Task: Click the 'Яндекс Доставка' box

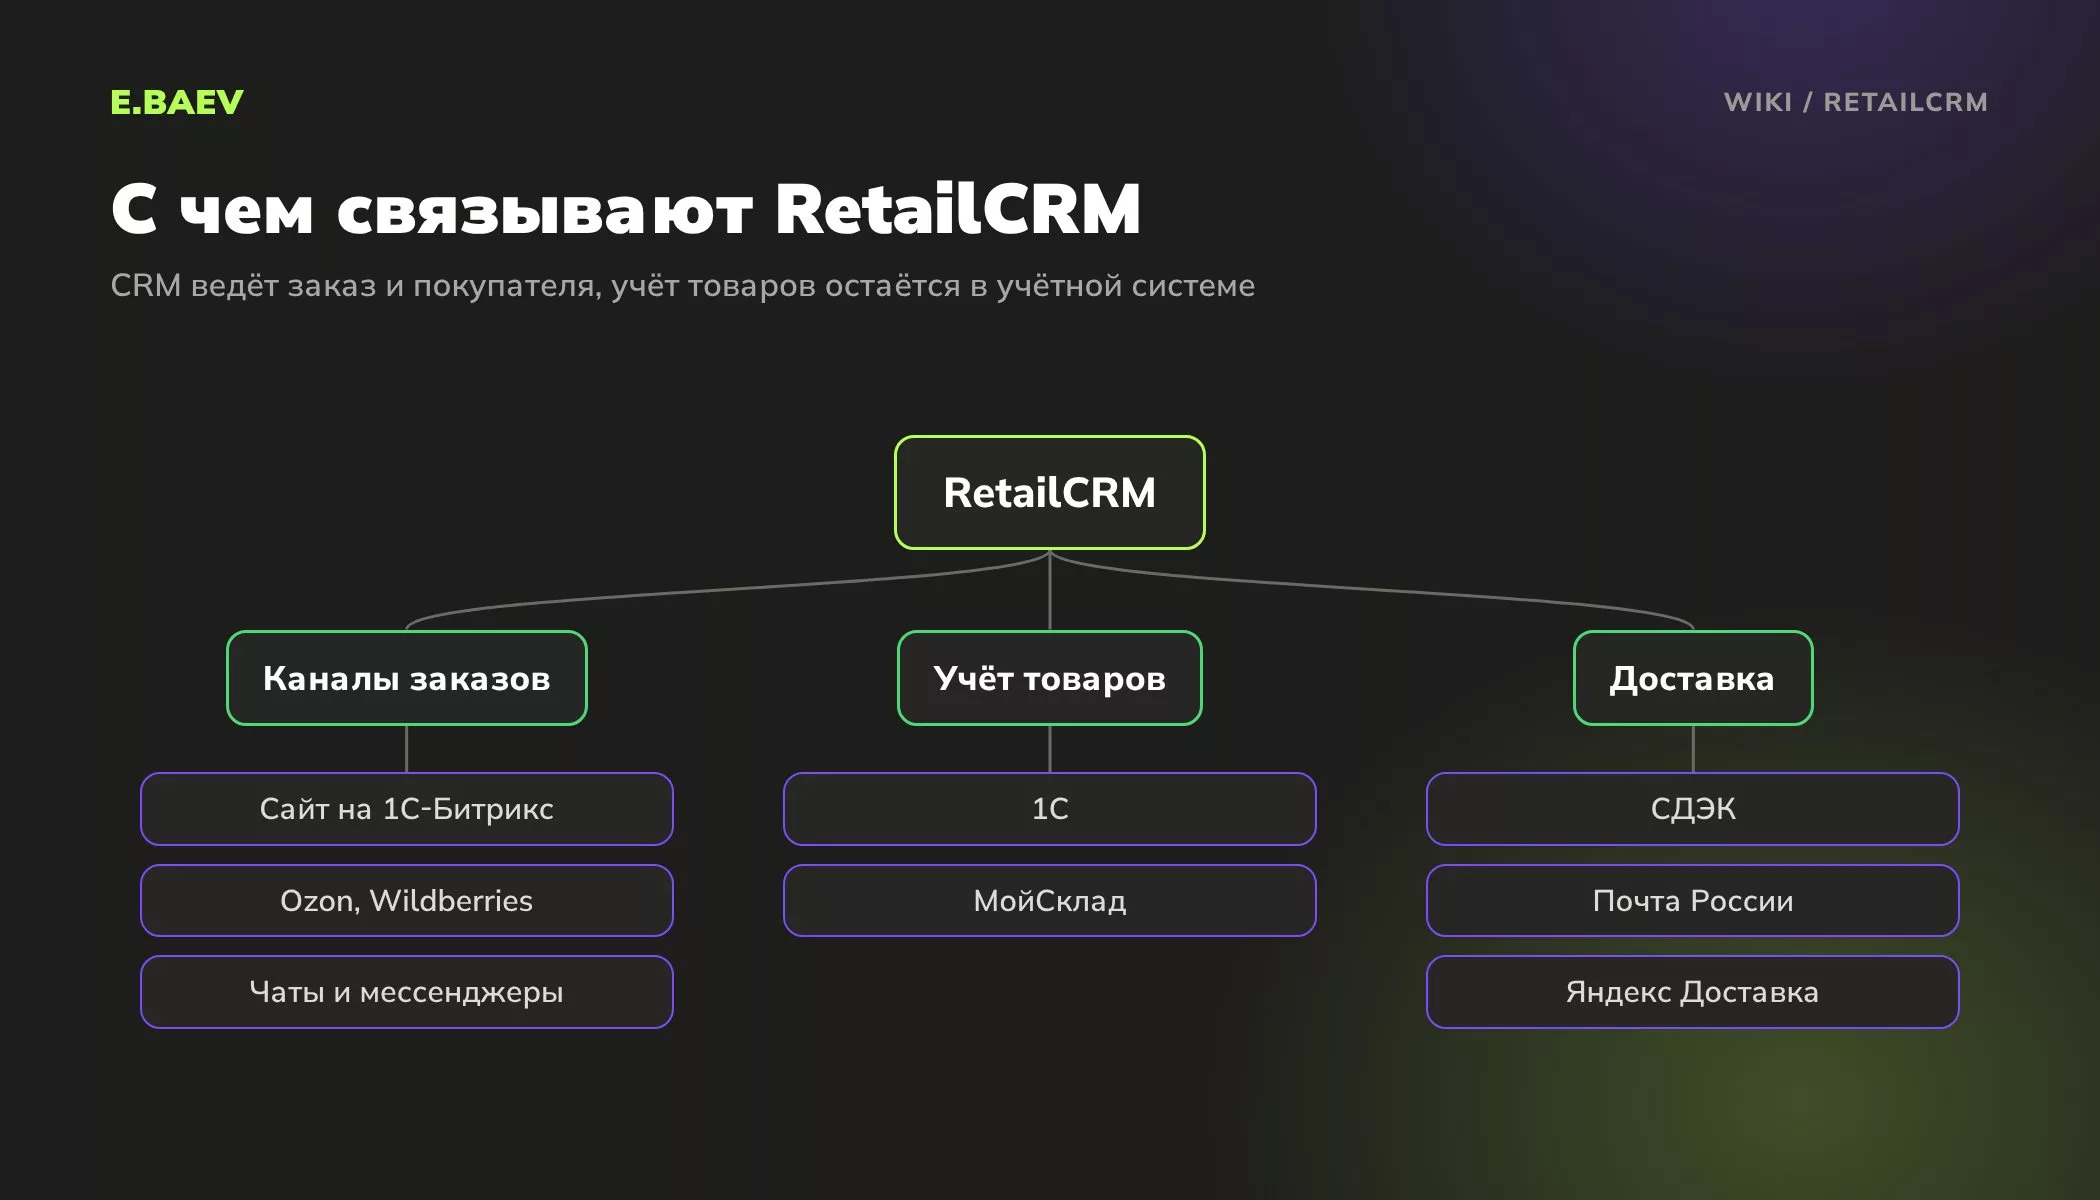Action: pos(1693,992)
